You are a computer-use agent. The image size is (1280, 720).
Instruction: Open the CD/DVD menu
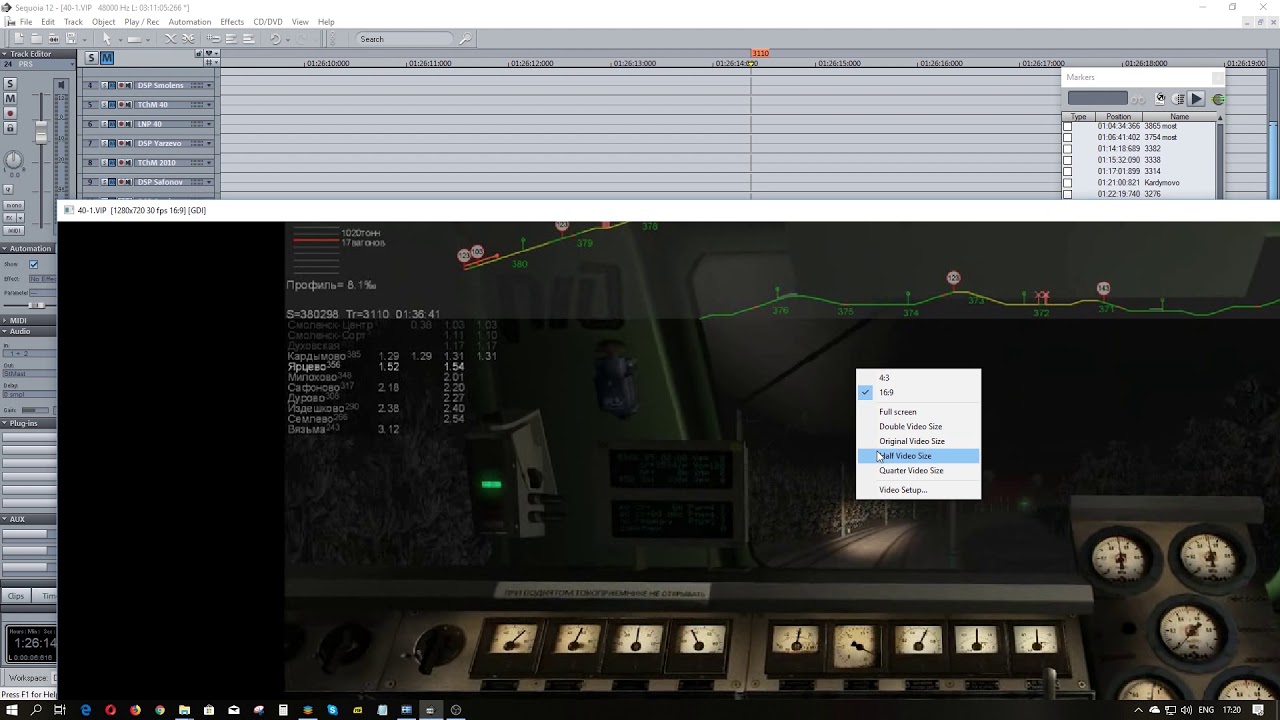coord(268,22)
